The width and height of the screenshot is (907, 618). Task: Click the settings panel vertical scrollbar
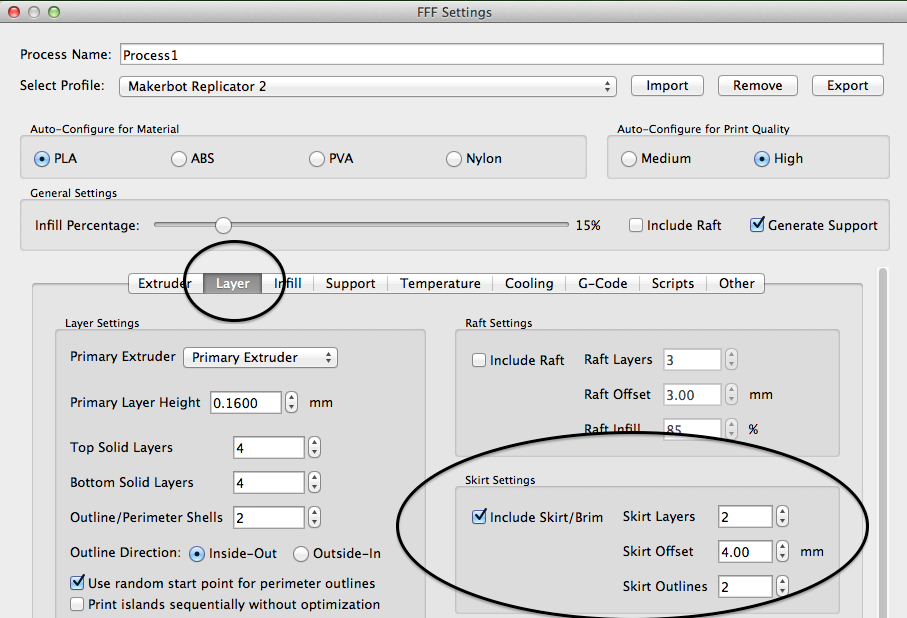pyautogui.click(x=882, y=443)
